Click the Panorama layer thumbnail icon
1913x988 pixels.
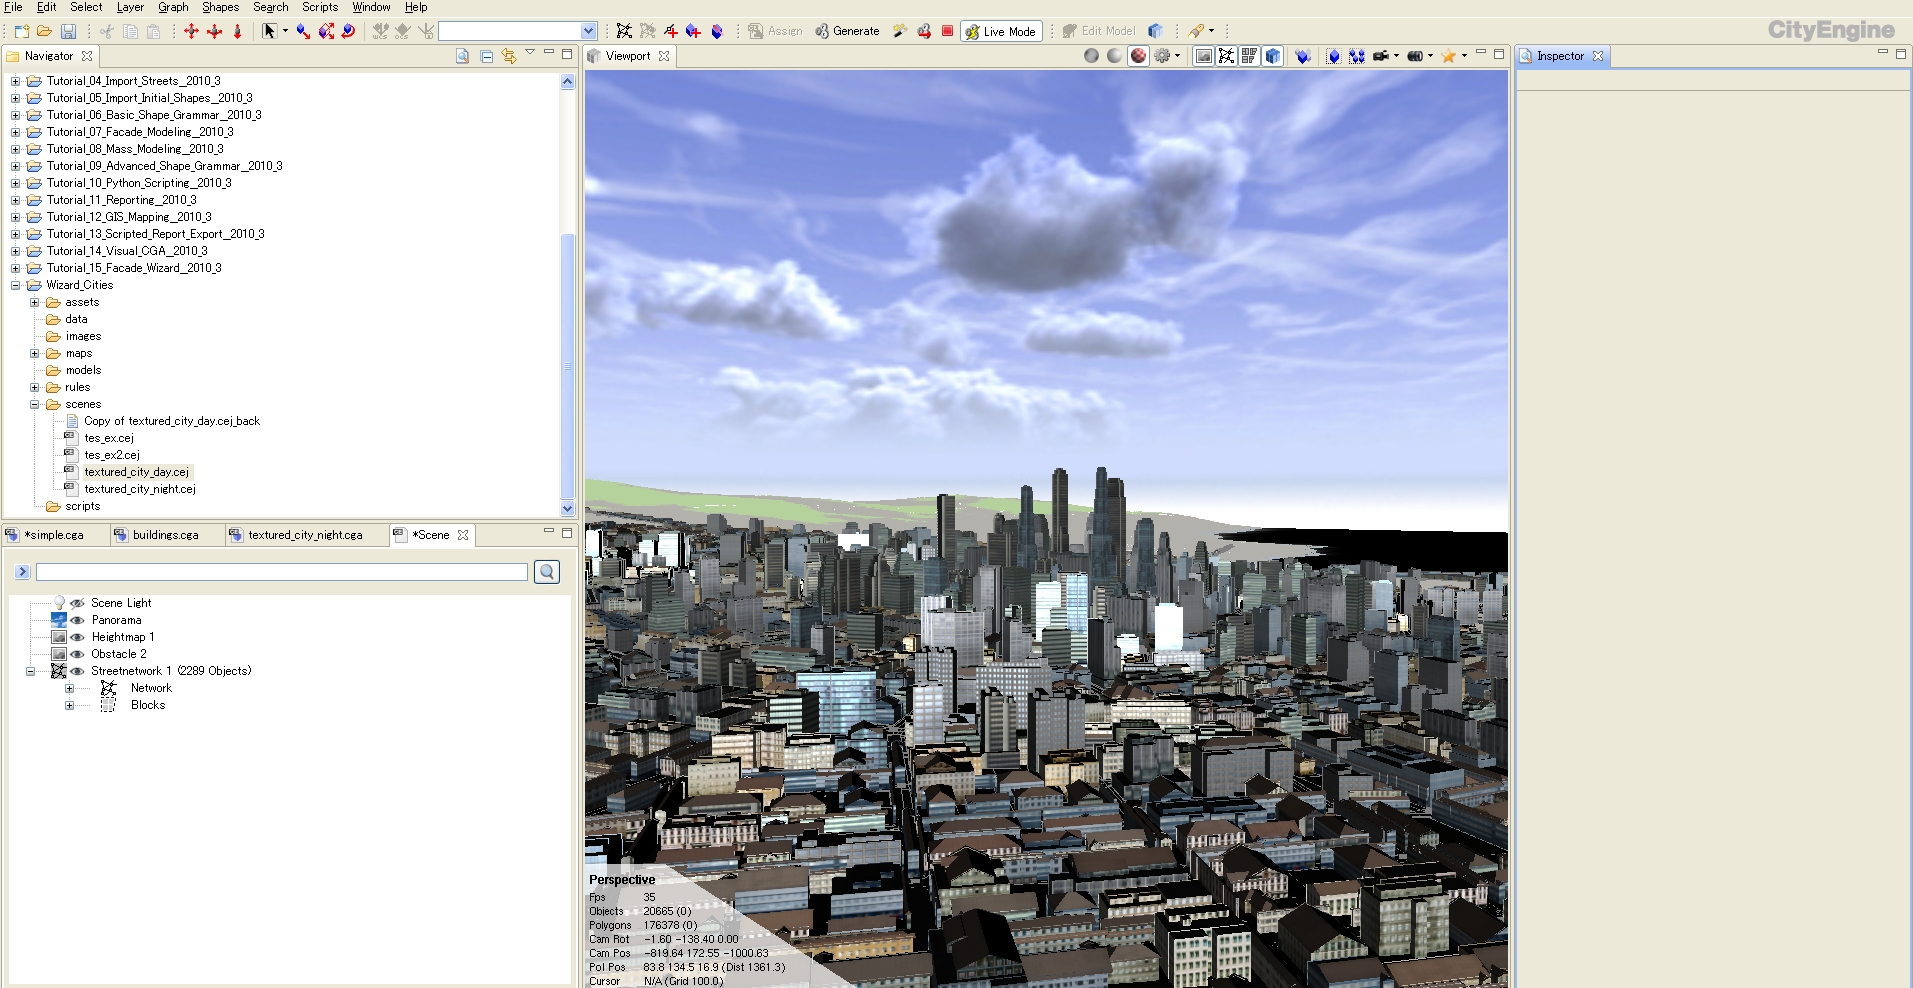coord(59,620)
